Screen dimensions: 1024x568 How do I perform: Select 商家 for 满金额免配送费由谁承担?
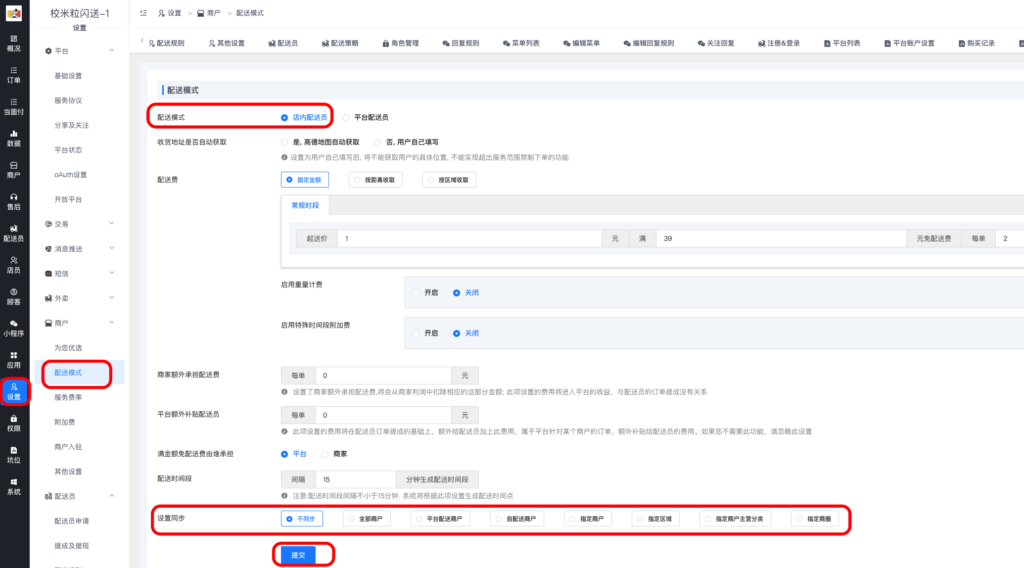pyautogui.click(x=334, y=454)
